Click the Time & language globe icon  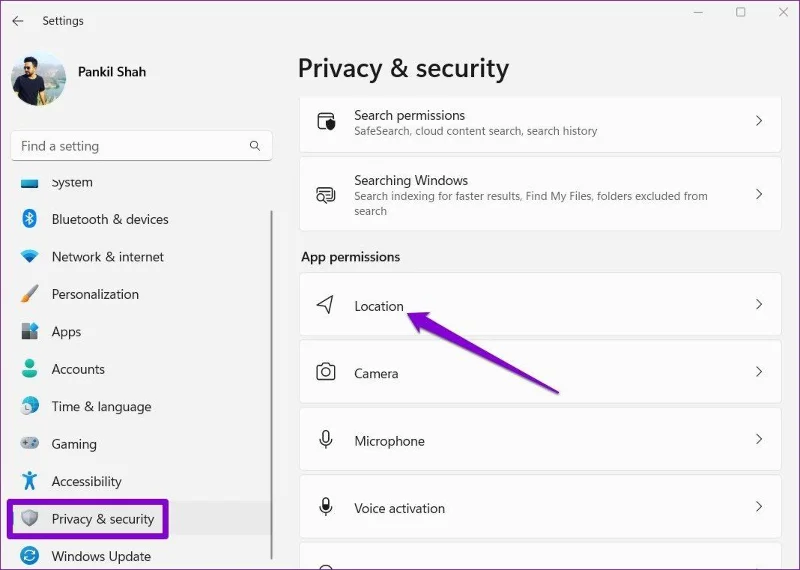point(30,406)
